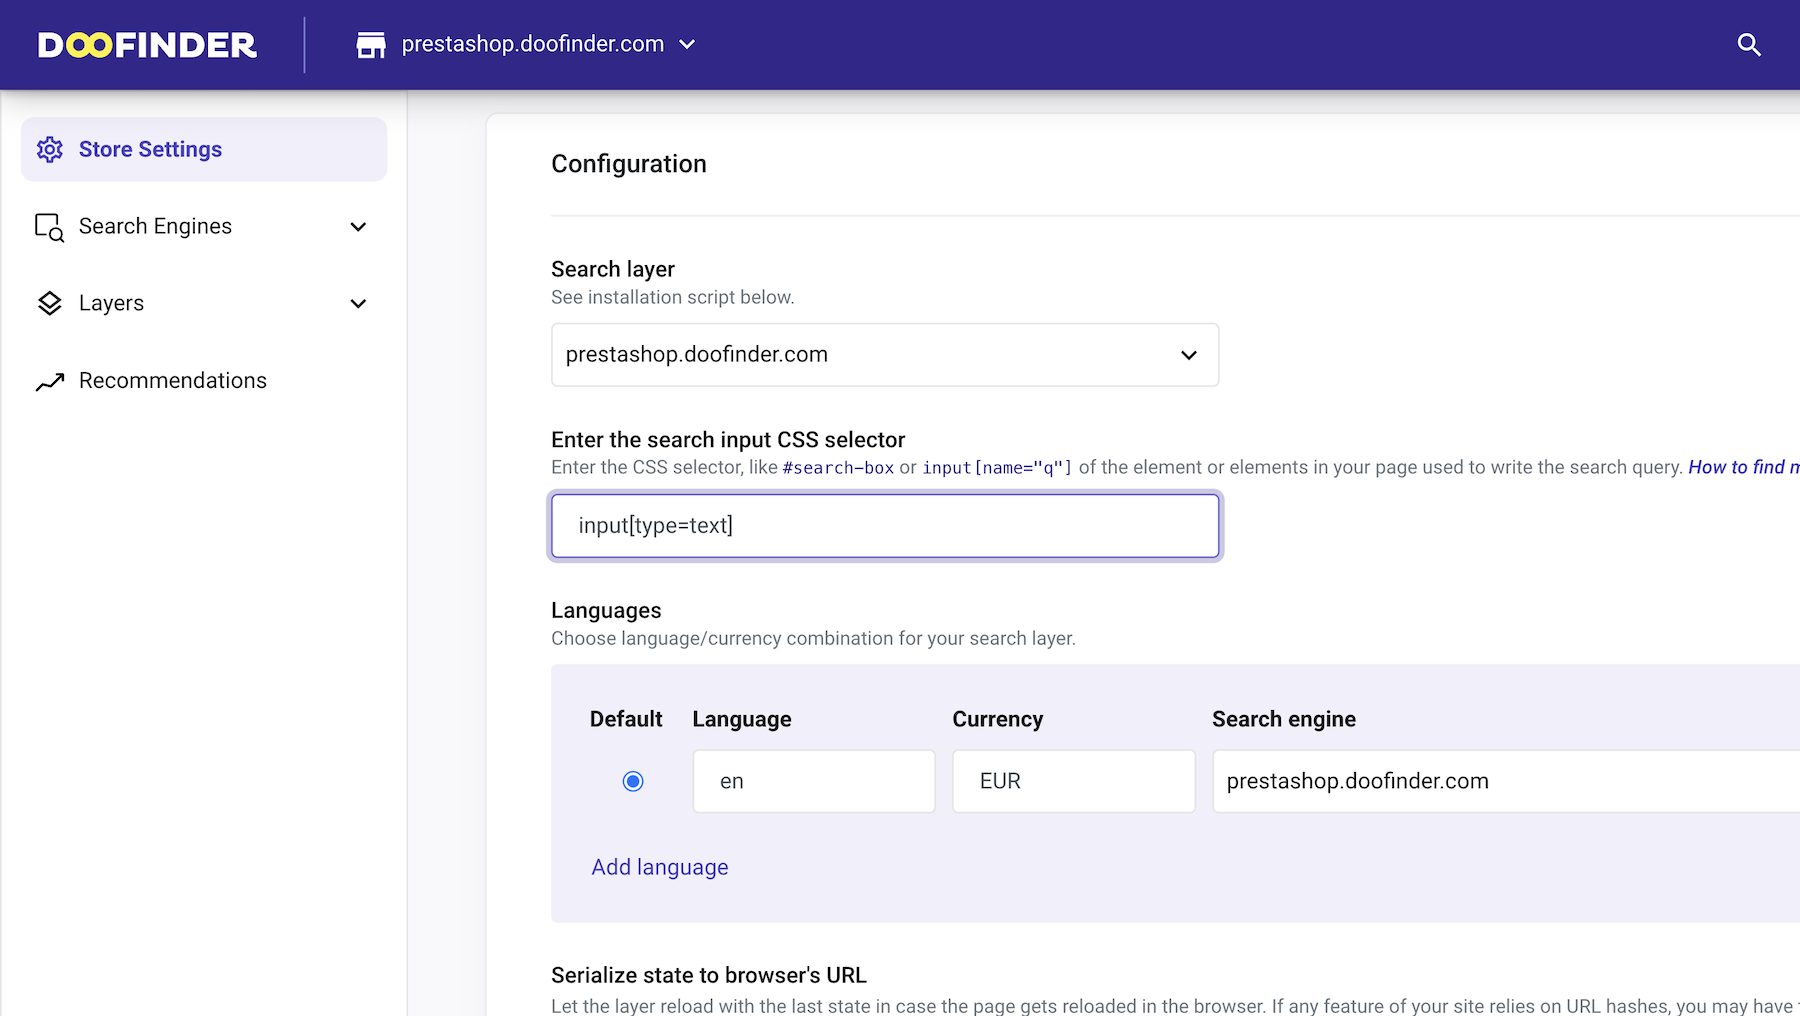Open the Search engine dropdown in languages
This screenshot has width=1800, height=1016.
tap(1506, 781)
